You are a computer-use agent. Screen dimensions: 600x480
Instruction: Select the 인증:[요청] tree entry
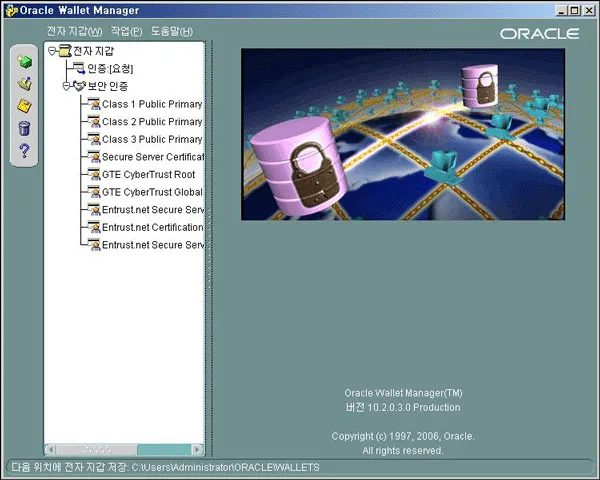(x=110, y=69)
